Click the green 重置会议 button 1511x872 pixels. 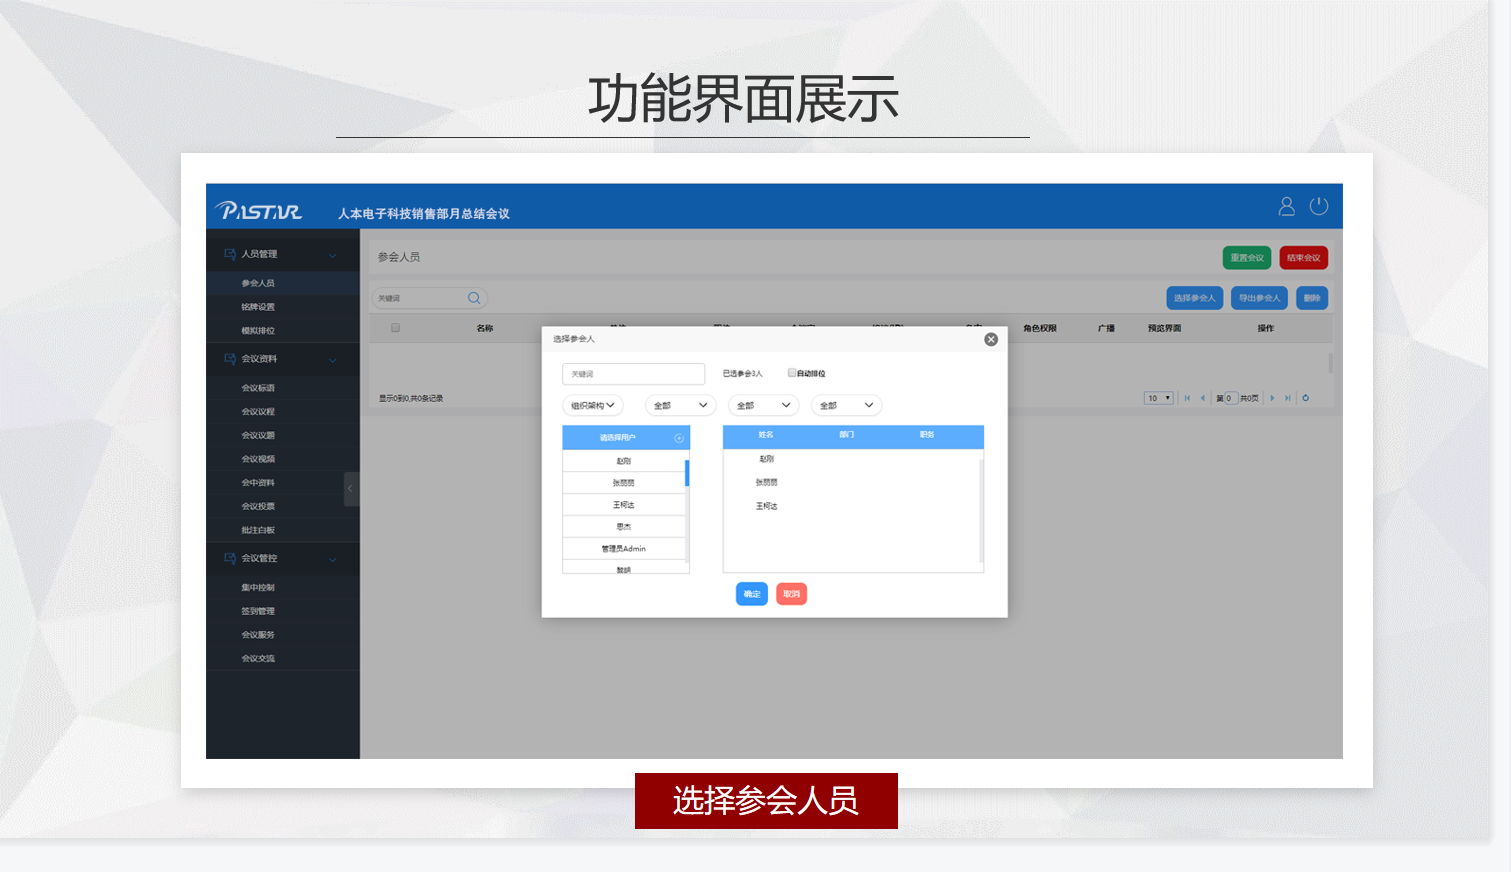pos(1247,258)
